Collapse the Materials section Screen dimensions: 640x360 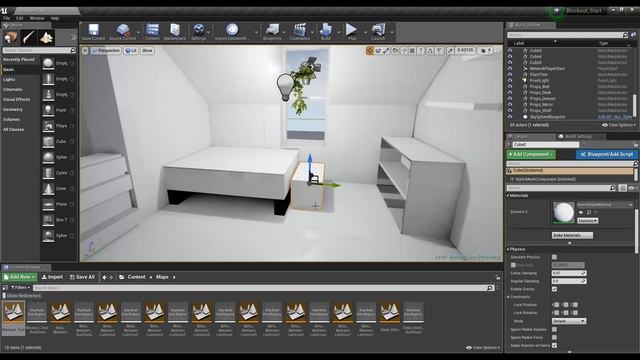[x=508, y=196]
